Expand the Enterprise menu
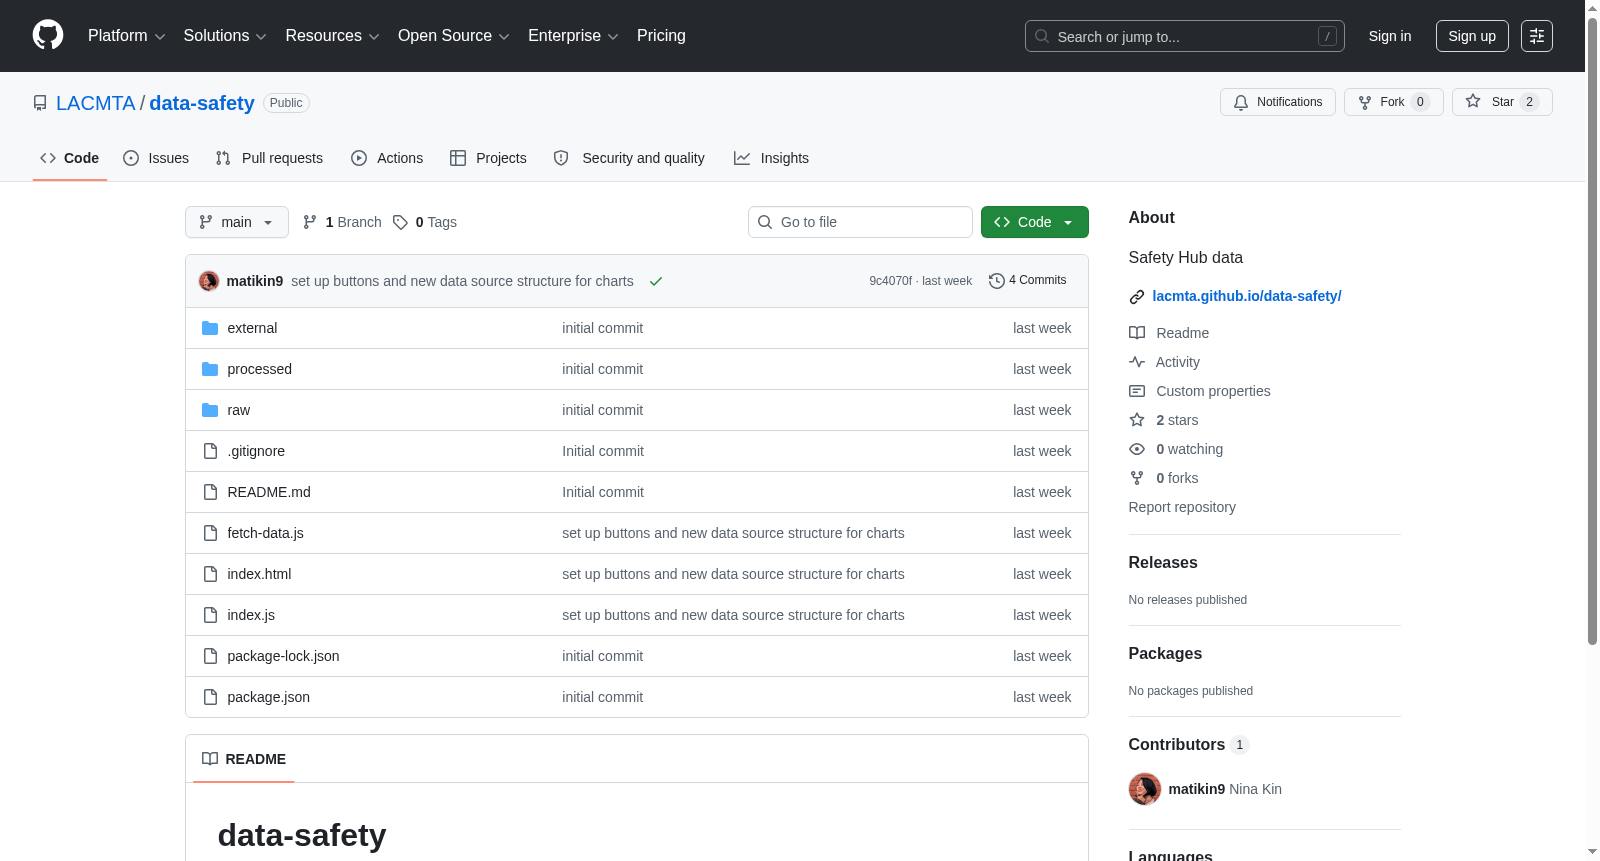 click(x=574, y=36)
